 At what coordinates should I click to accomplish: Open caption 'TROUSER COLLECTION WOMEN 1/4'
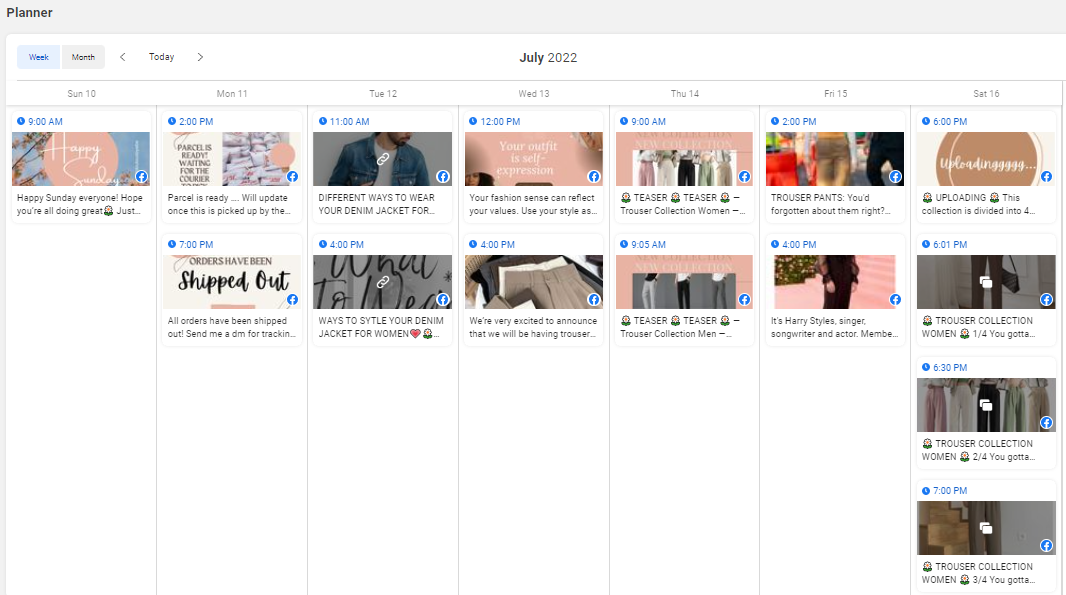coord(979,327)
